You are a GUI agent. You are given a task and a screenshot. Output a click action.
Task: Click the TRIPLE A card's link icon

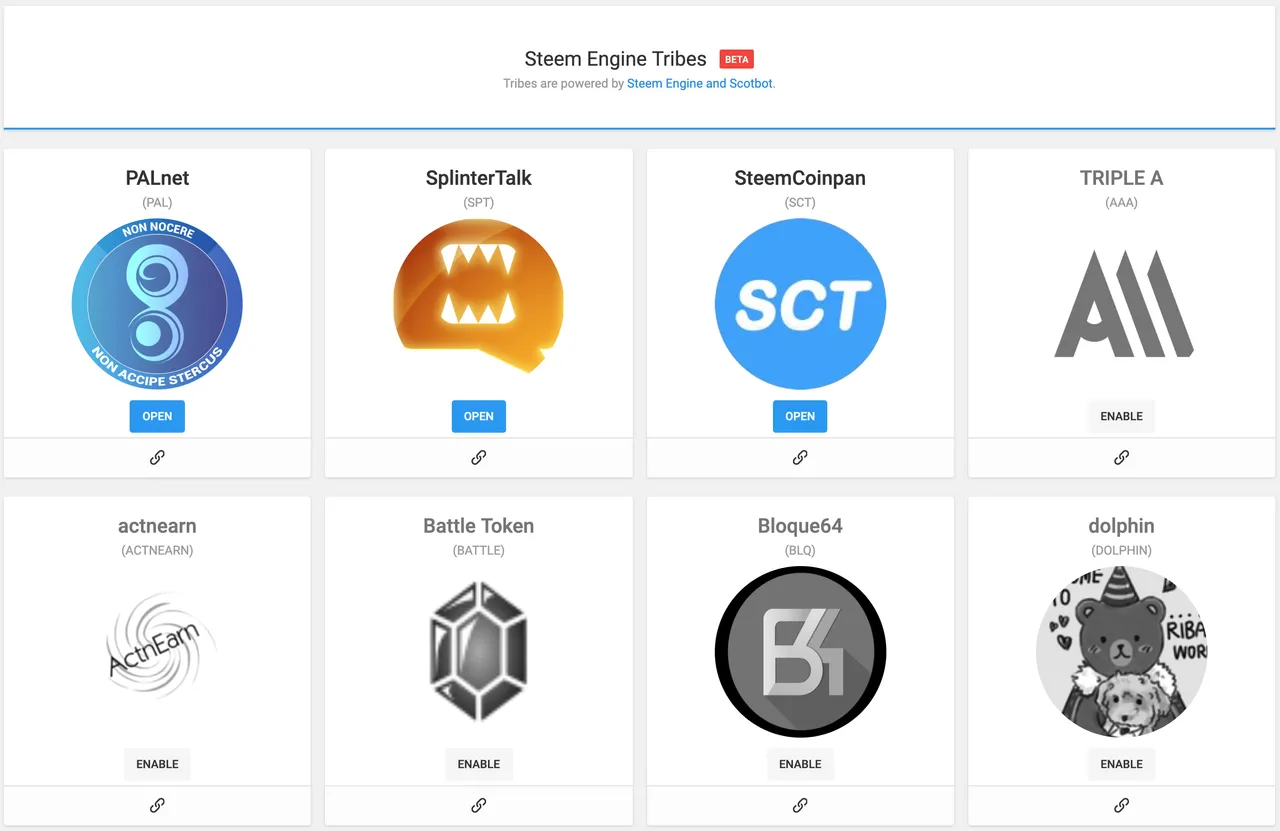click(x=1121, y=457)
